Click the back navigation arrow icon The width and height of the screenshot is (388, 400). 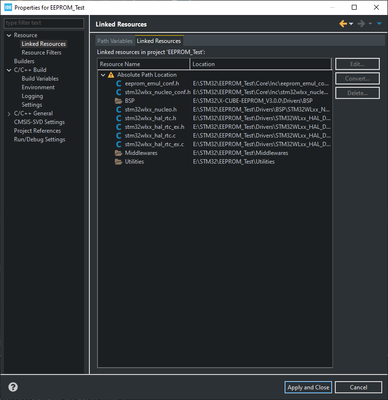(343, 24)
